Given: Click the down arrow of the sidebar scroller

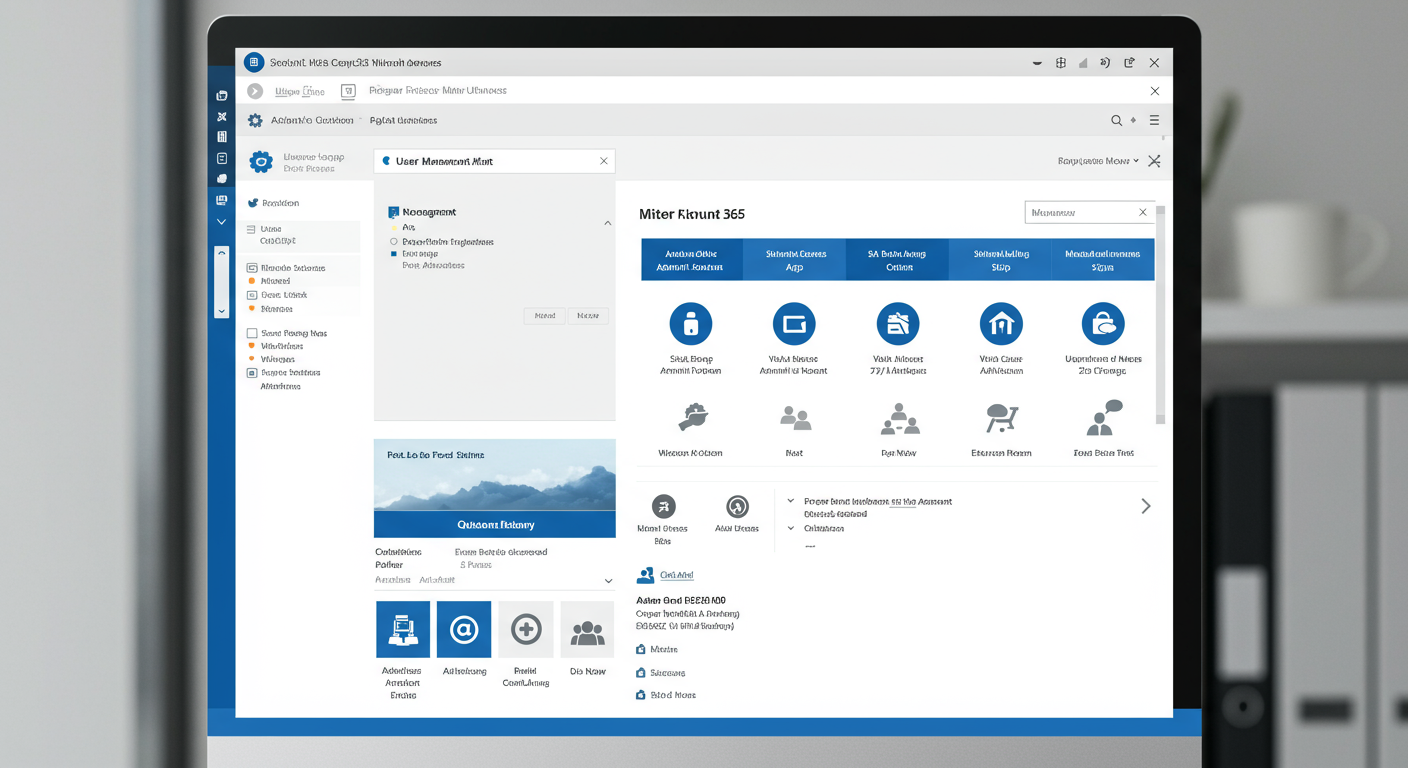Looking at the screenshot, I should point(222,311).
